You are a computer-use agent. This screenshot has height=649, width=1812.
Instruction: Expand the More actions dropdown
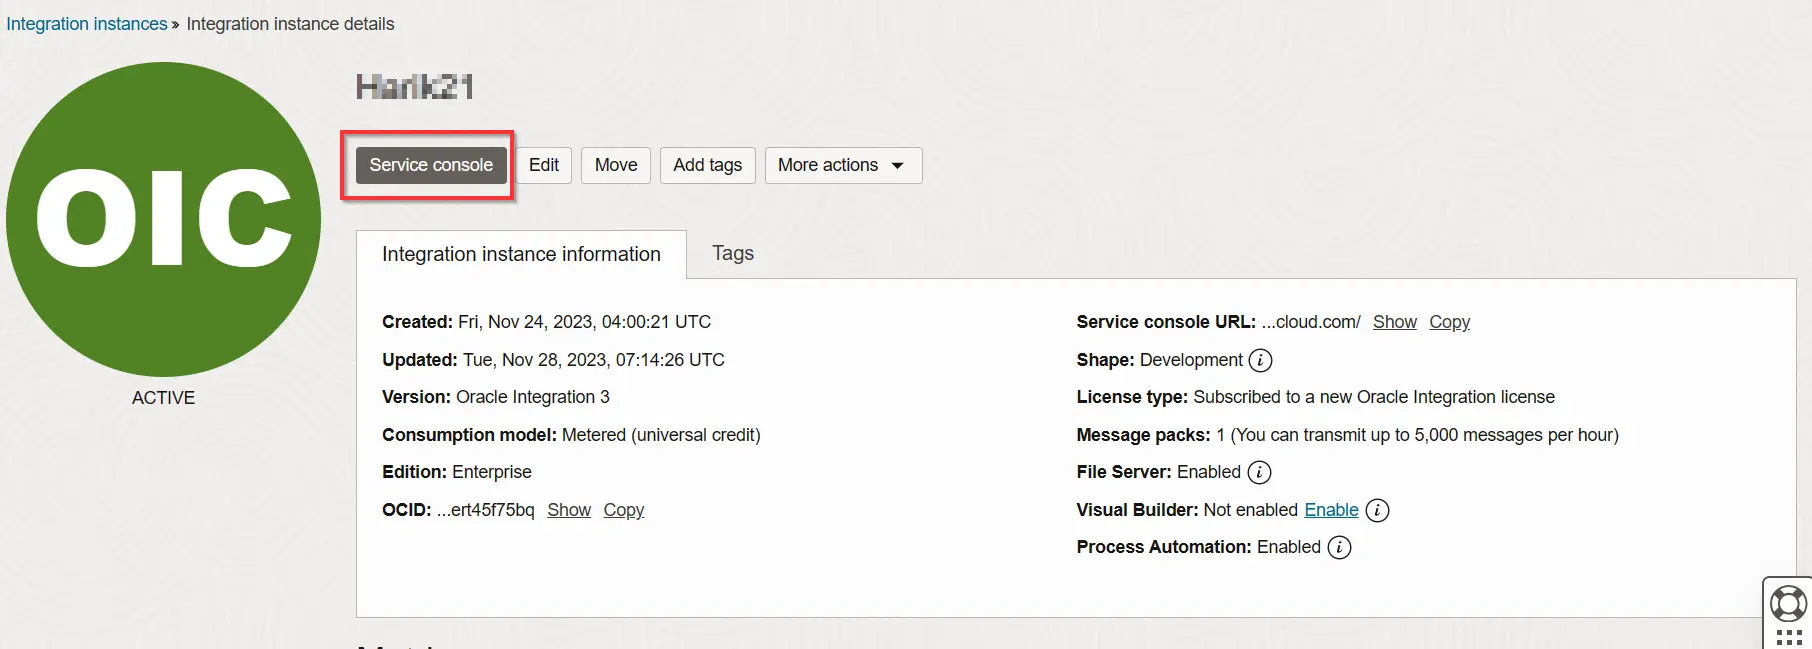(x=842, y=165)
